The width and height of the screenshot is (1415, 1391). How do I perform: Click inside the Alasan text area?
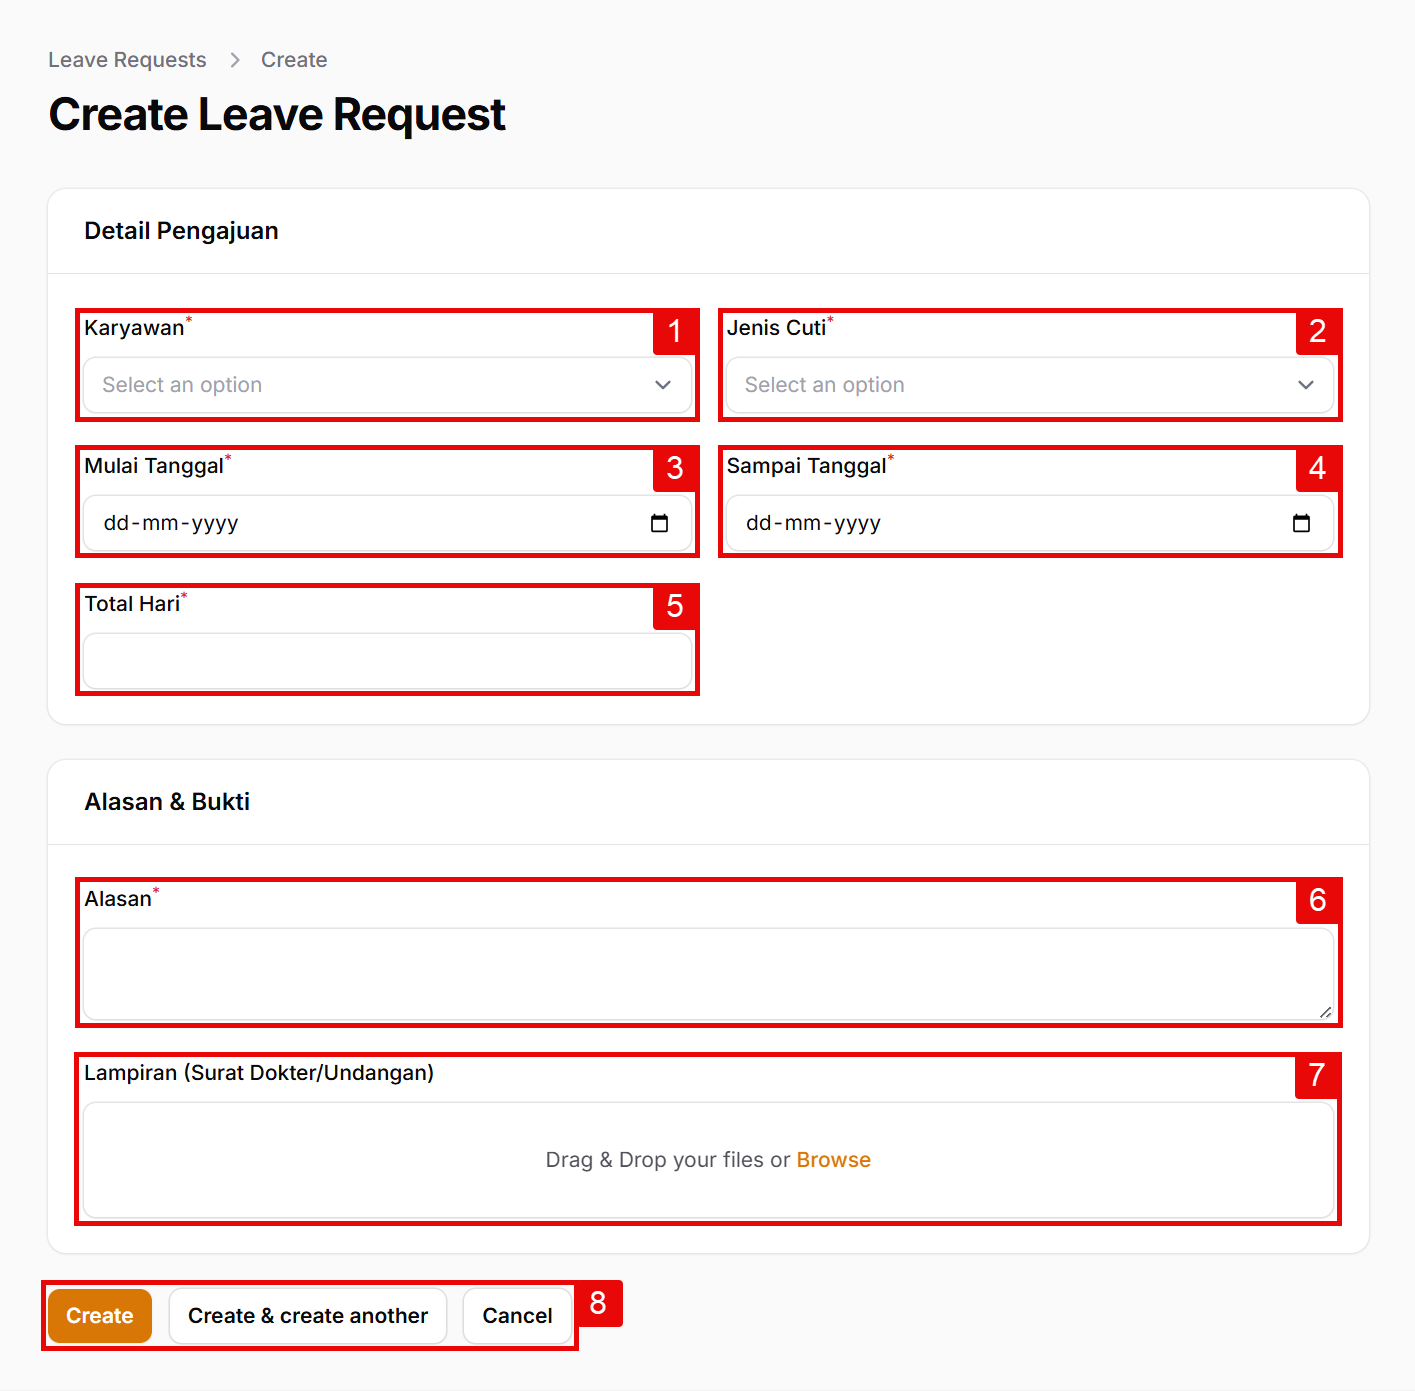(707, 973)
